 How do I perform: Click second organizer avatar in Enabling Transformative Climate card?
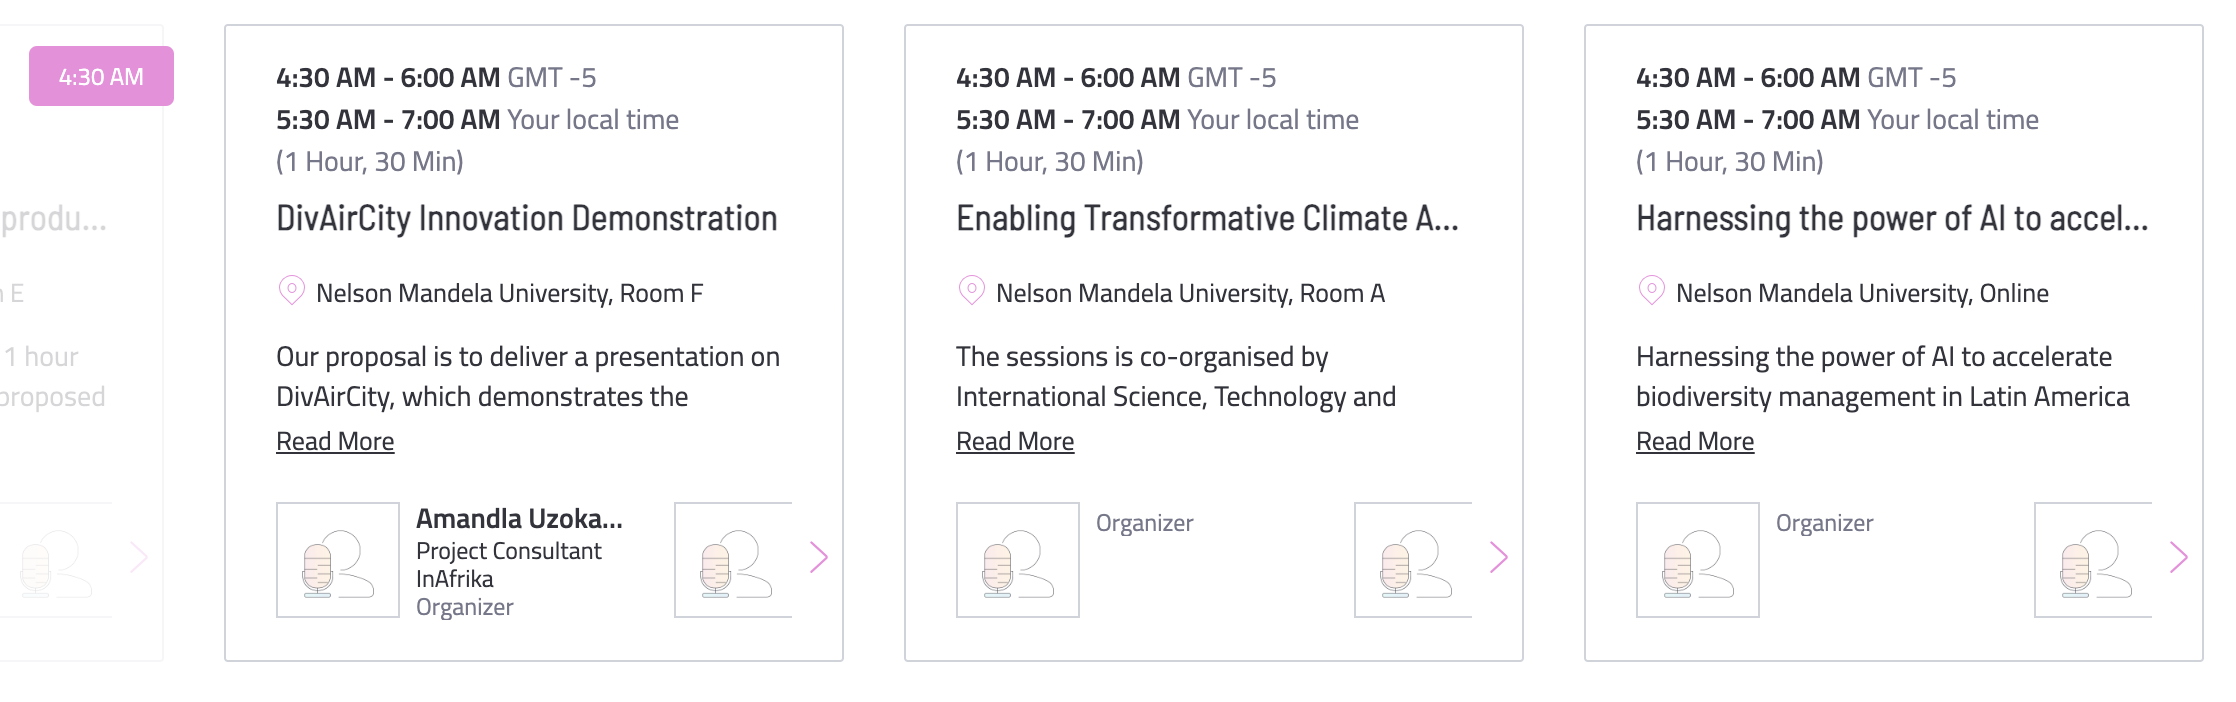tap(1413, 560)
